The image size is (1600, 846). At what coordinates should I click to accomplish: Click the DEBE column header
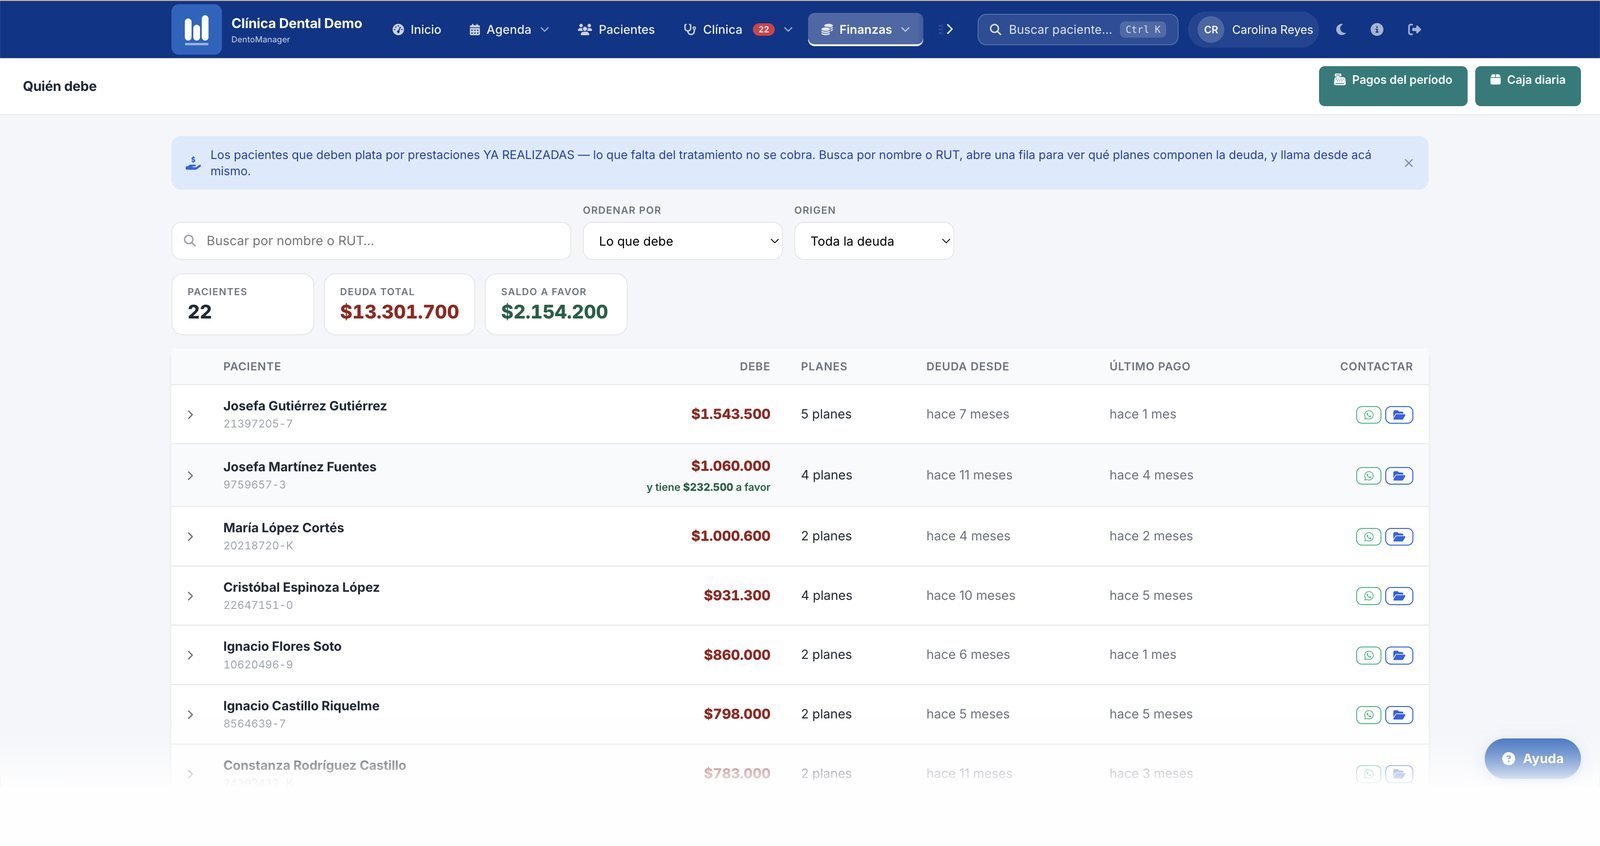755,367
